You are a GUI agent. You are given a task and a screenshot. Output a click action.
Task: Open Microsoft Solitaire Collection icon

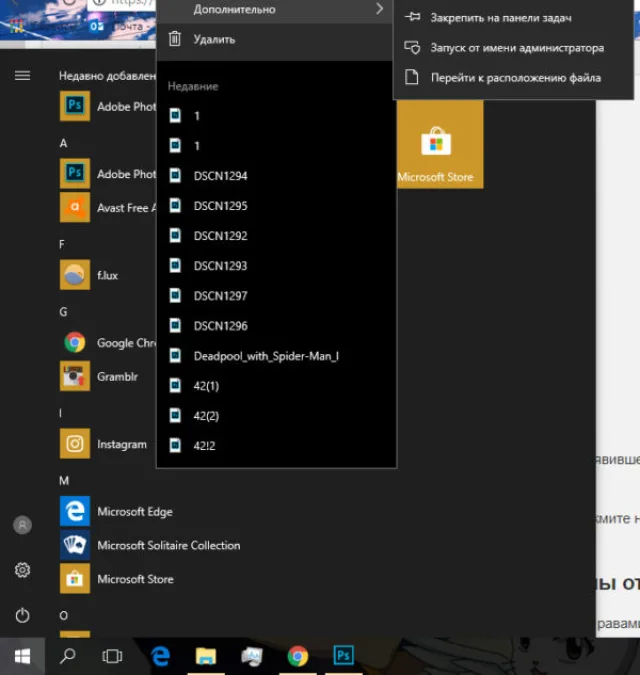[75, 545]
